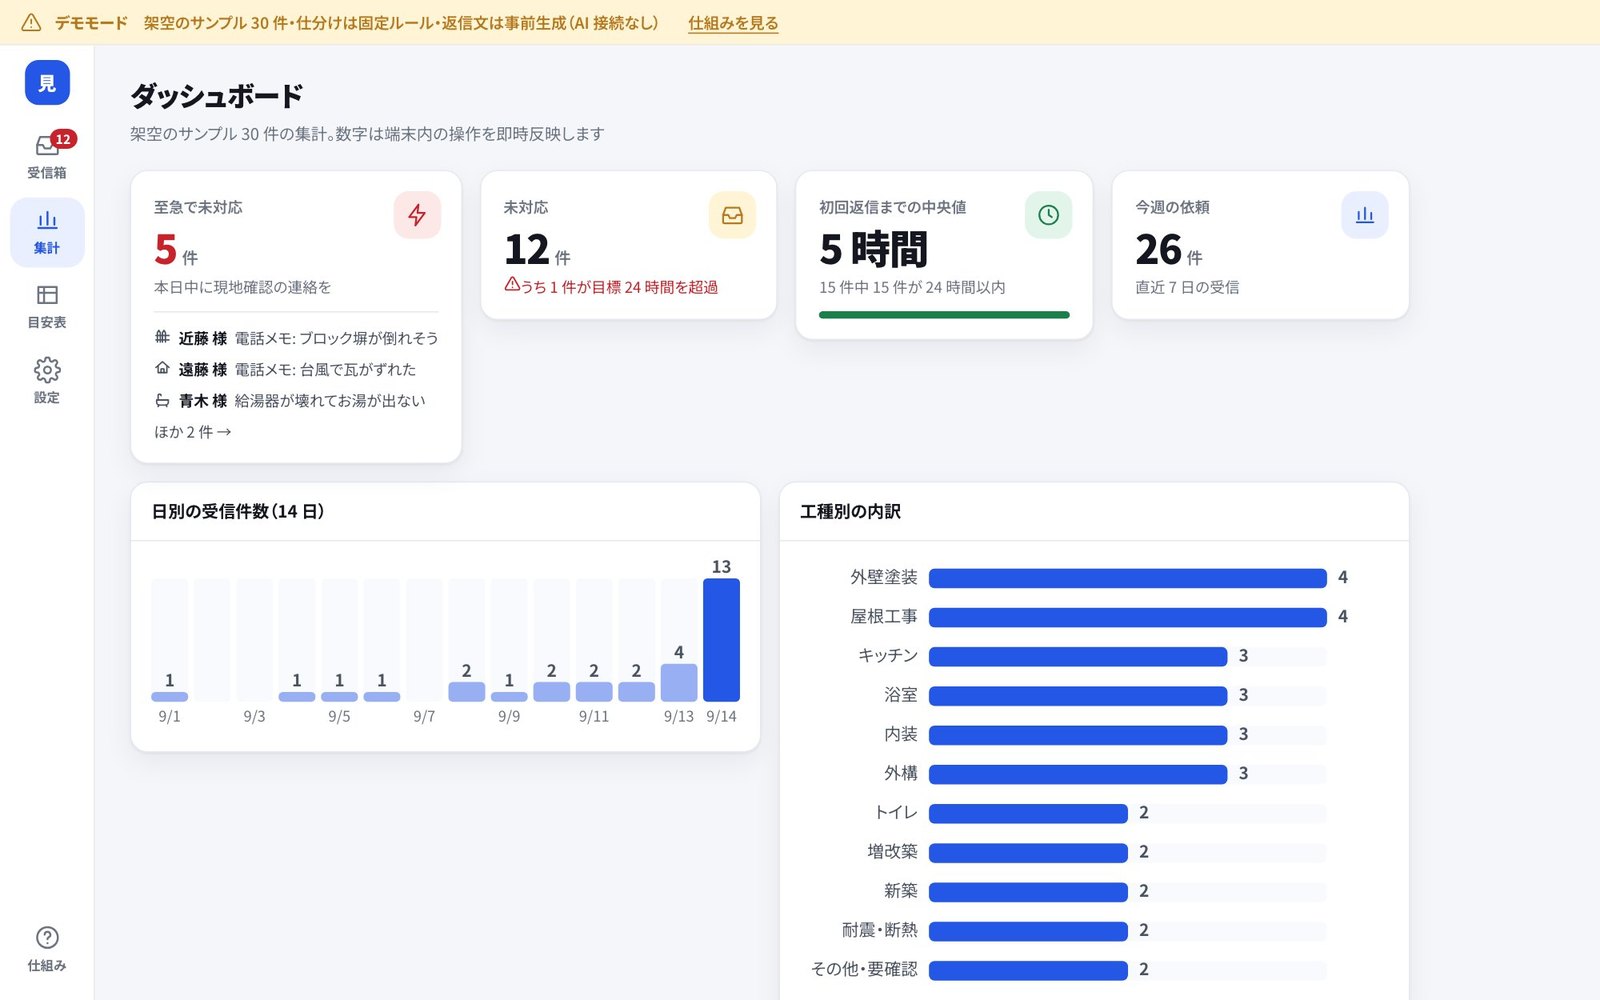Screen dimensions: 1600x1000
Task: Click the 日別の受信件数（14 日） heading
Action: click(x=238, y=511)
